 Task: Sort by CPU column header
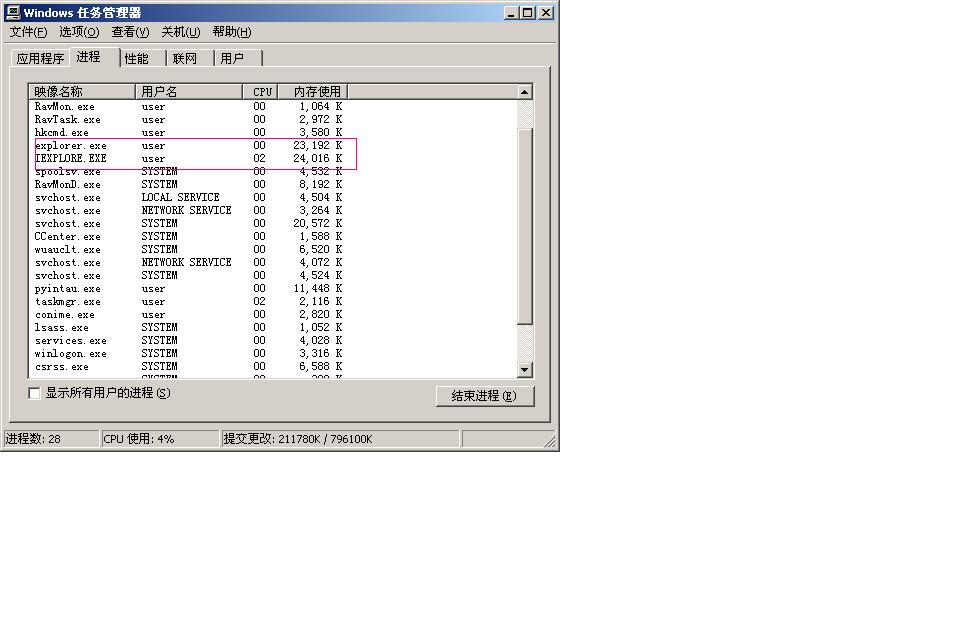coord(260,92)
